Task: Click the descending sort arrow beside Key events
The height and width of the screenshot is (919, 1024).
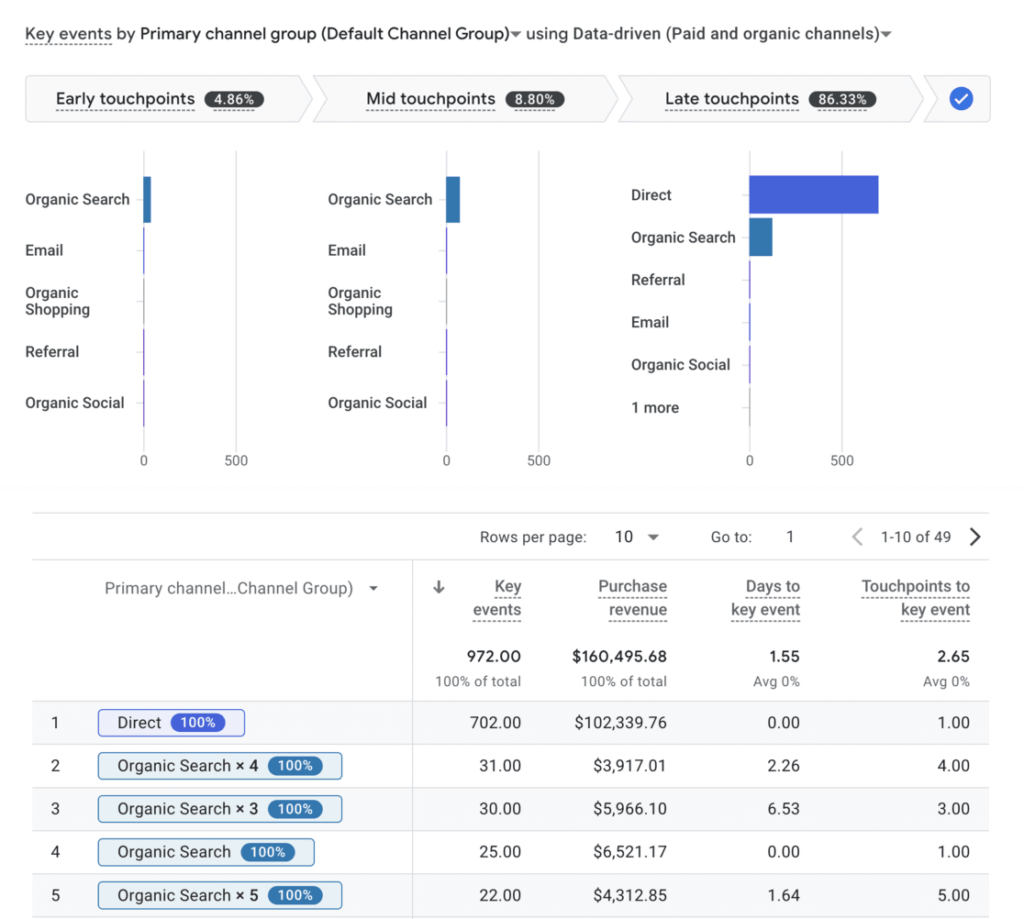Action: click(438, 588)
